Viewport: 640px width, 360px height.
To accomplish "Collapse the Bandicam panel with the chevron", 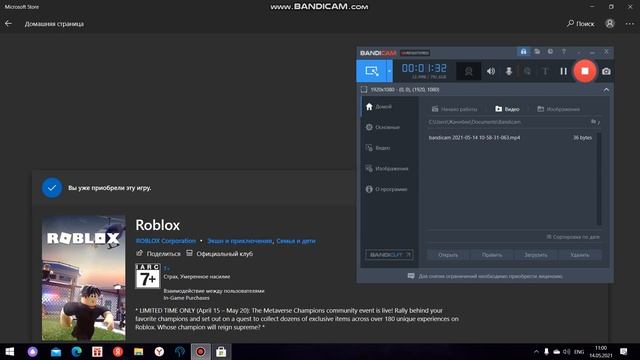I will (x=606, y=89).
